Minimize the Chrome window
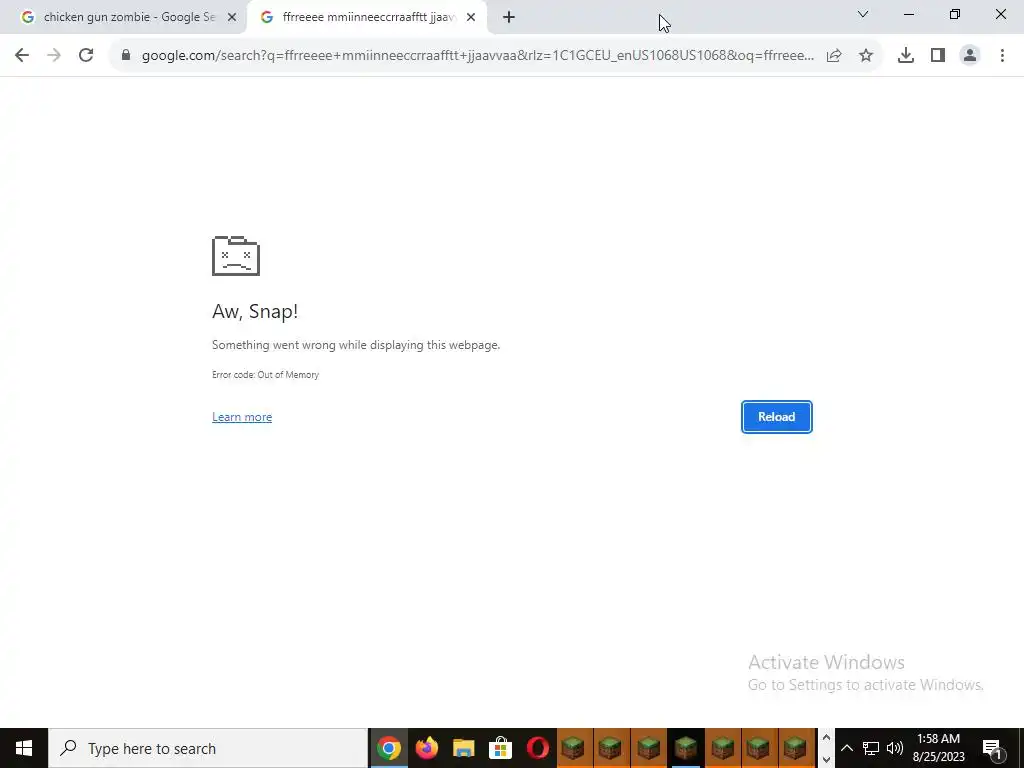1024x768 pixels. point(908,14)
